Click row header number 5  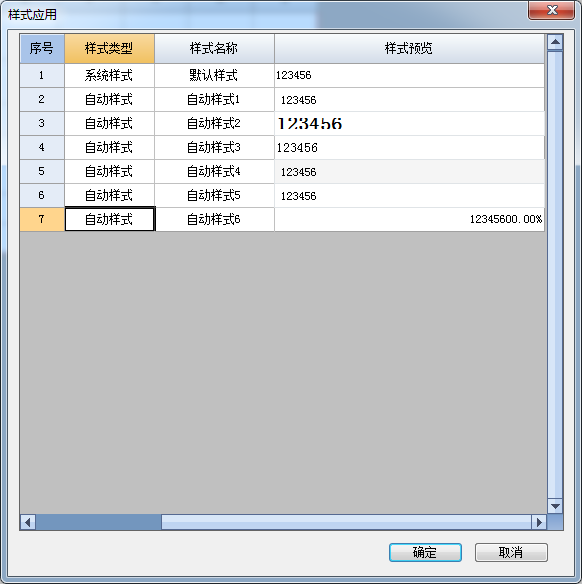[42, 171]
